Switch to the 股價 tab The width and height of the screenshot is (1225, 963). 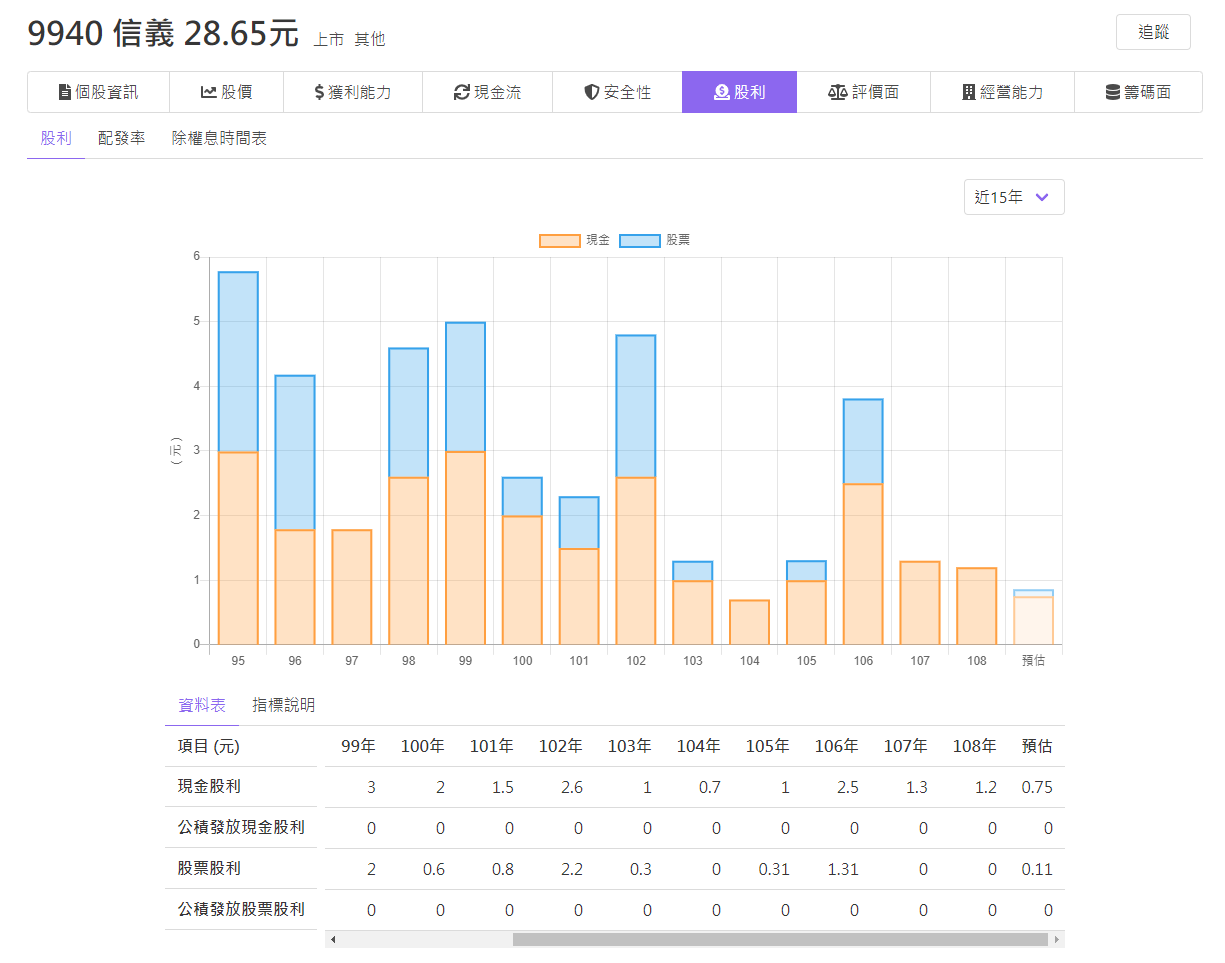226,92
